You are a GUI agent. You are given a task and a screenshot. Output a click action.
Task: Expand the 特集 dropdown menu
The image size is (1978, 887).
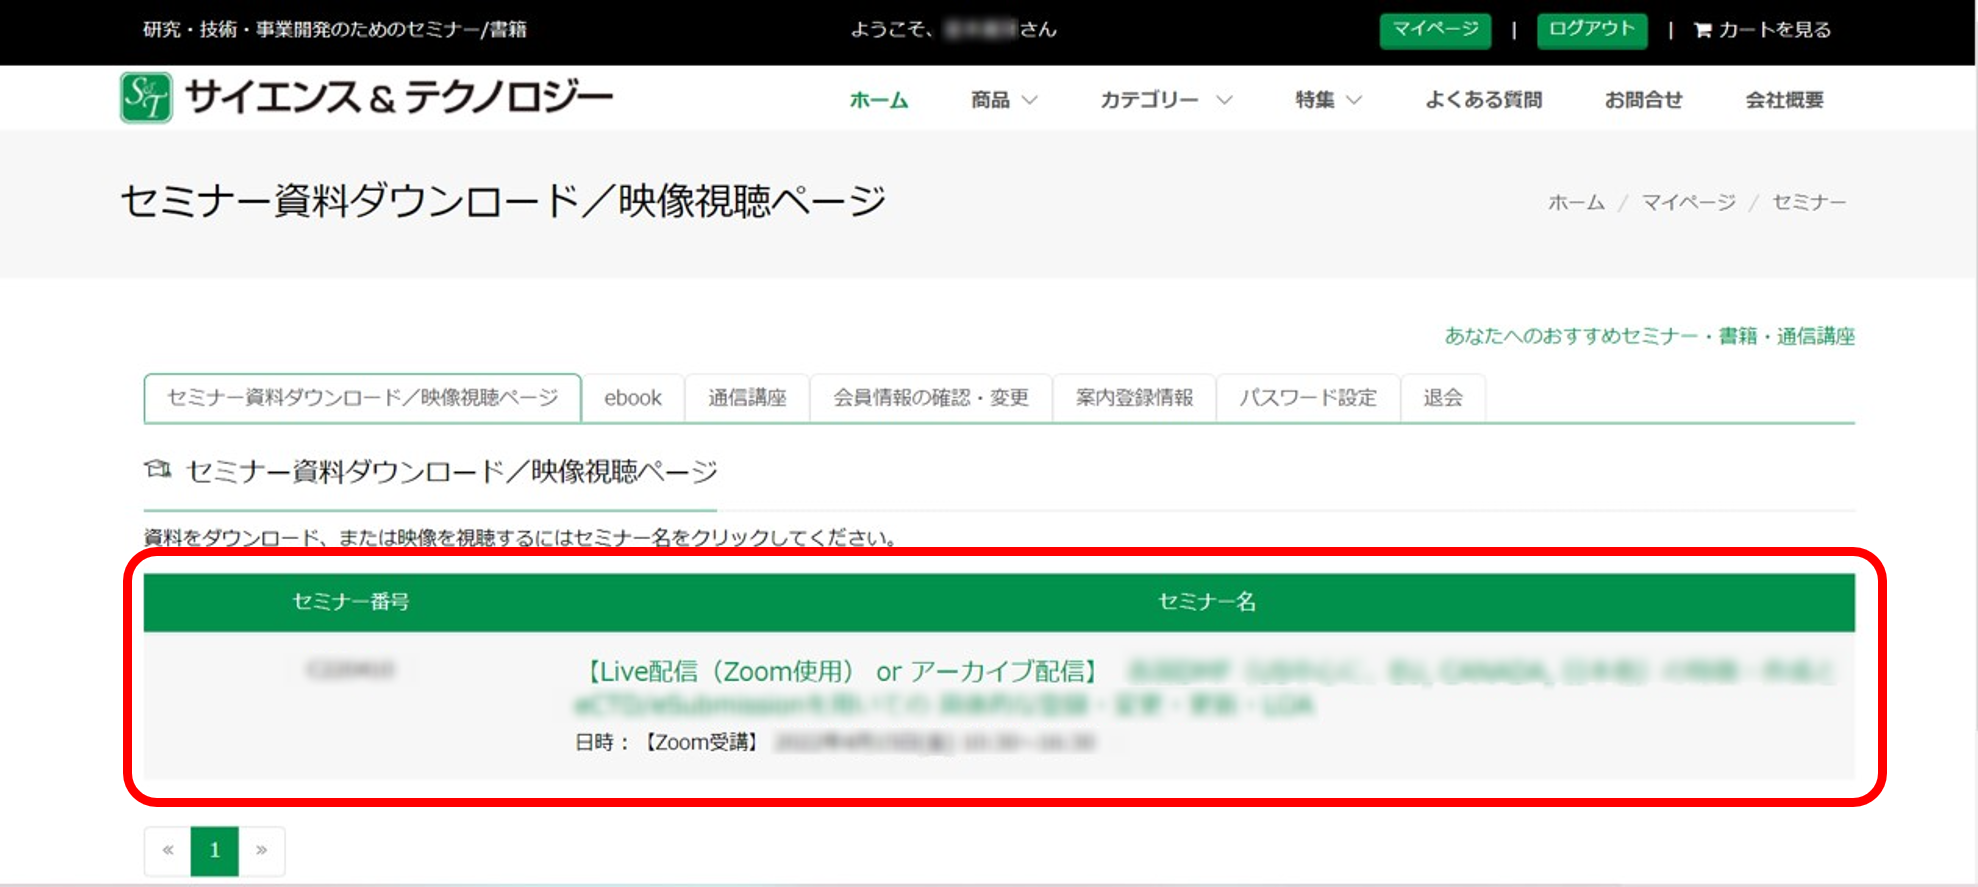[1327, 100]
